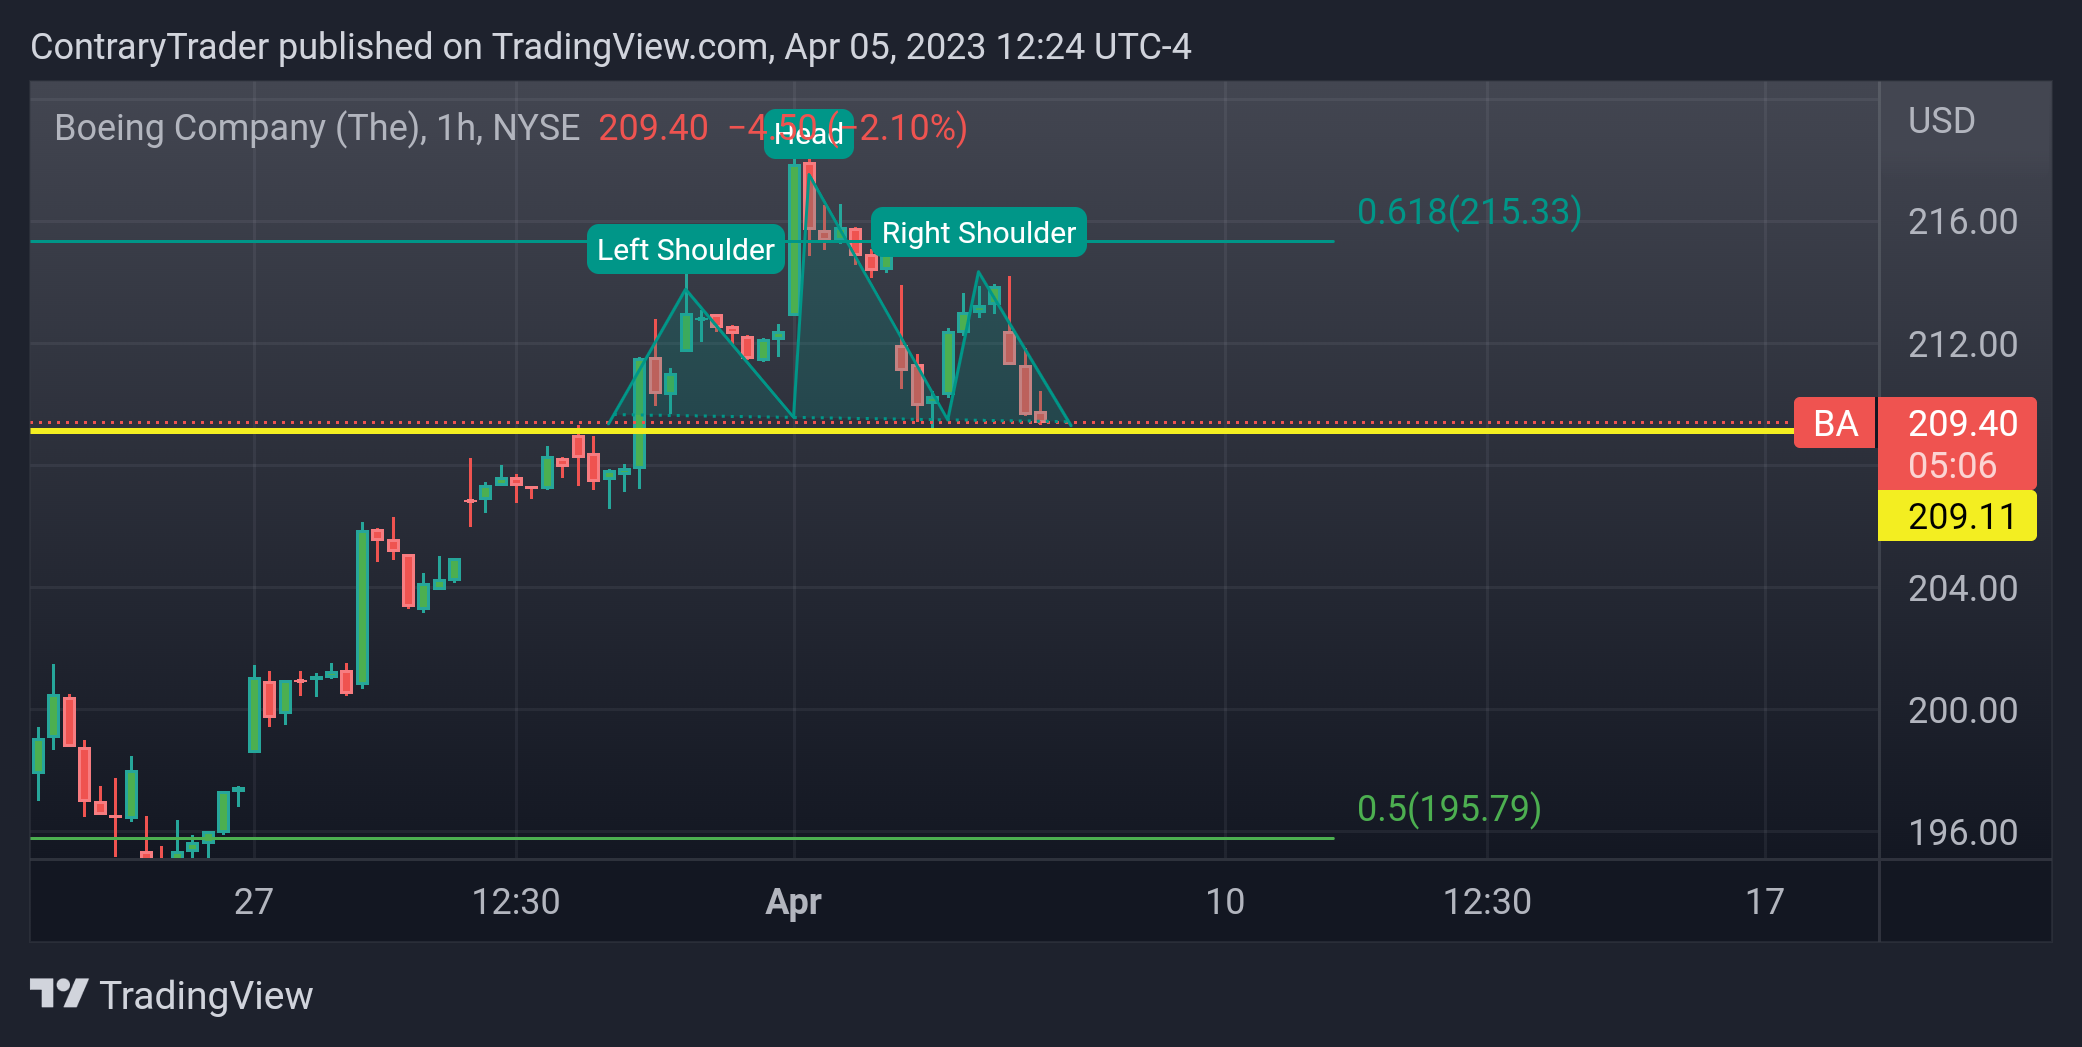The image size is (2082, 1047).
Task: Click the USD currency label
Action: pyautogui.click(x=1941, y=121)
